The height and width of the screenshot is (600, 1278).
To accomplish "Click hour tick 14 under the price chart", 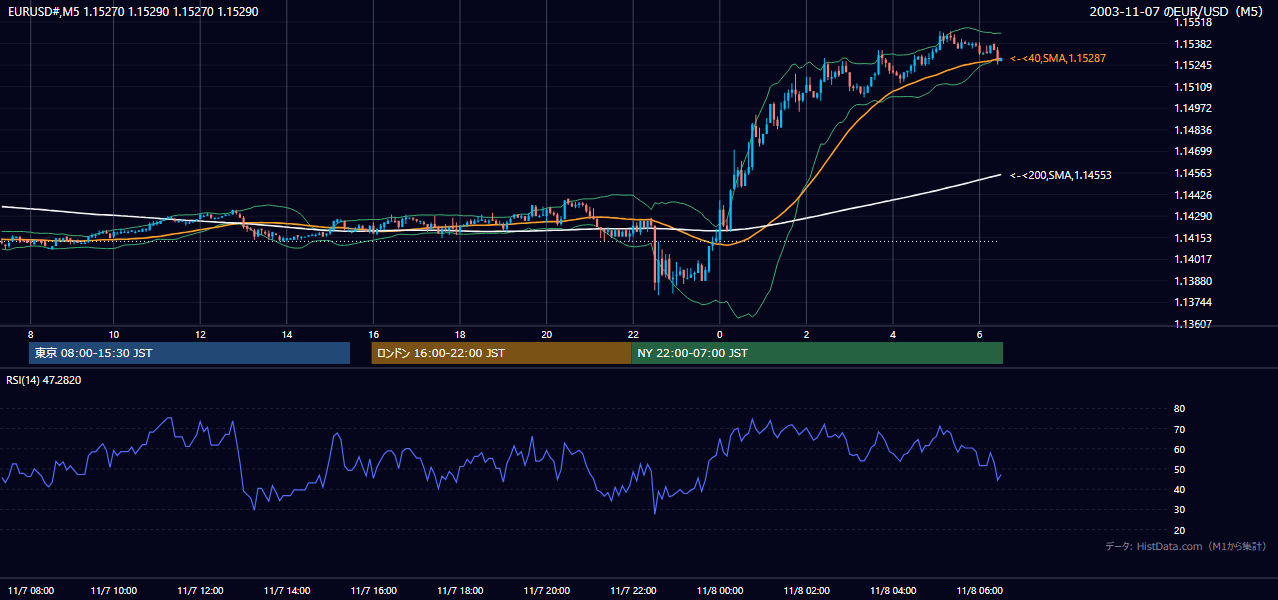I will pos(287,334).
